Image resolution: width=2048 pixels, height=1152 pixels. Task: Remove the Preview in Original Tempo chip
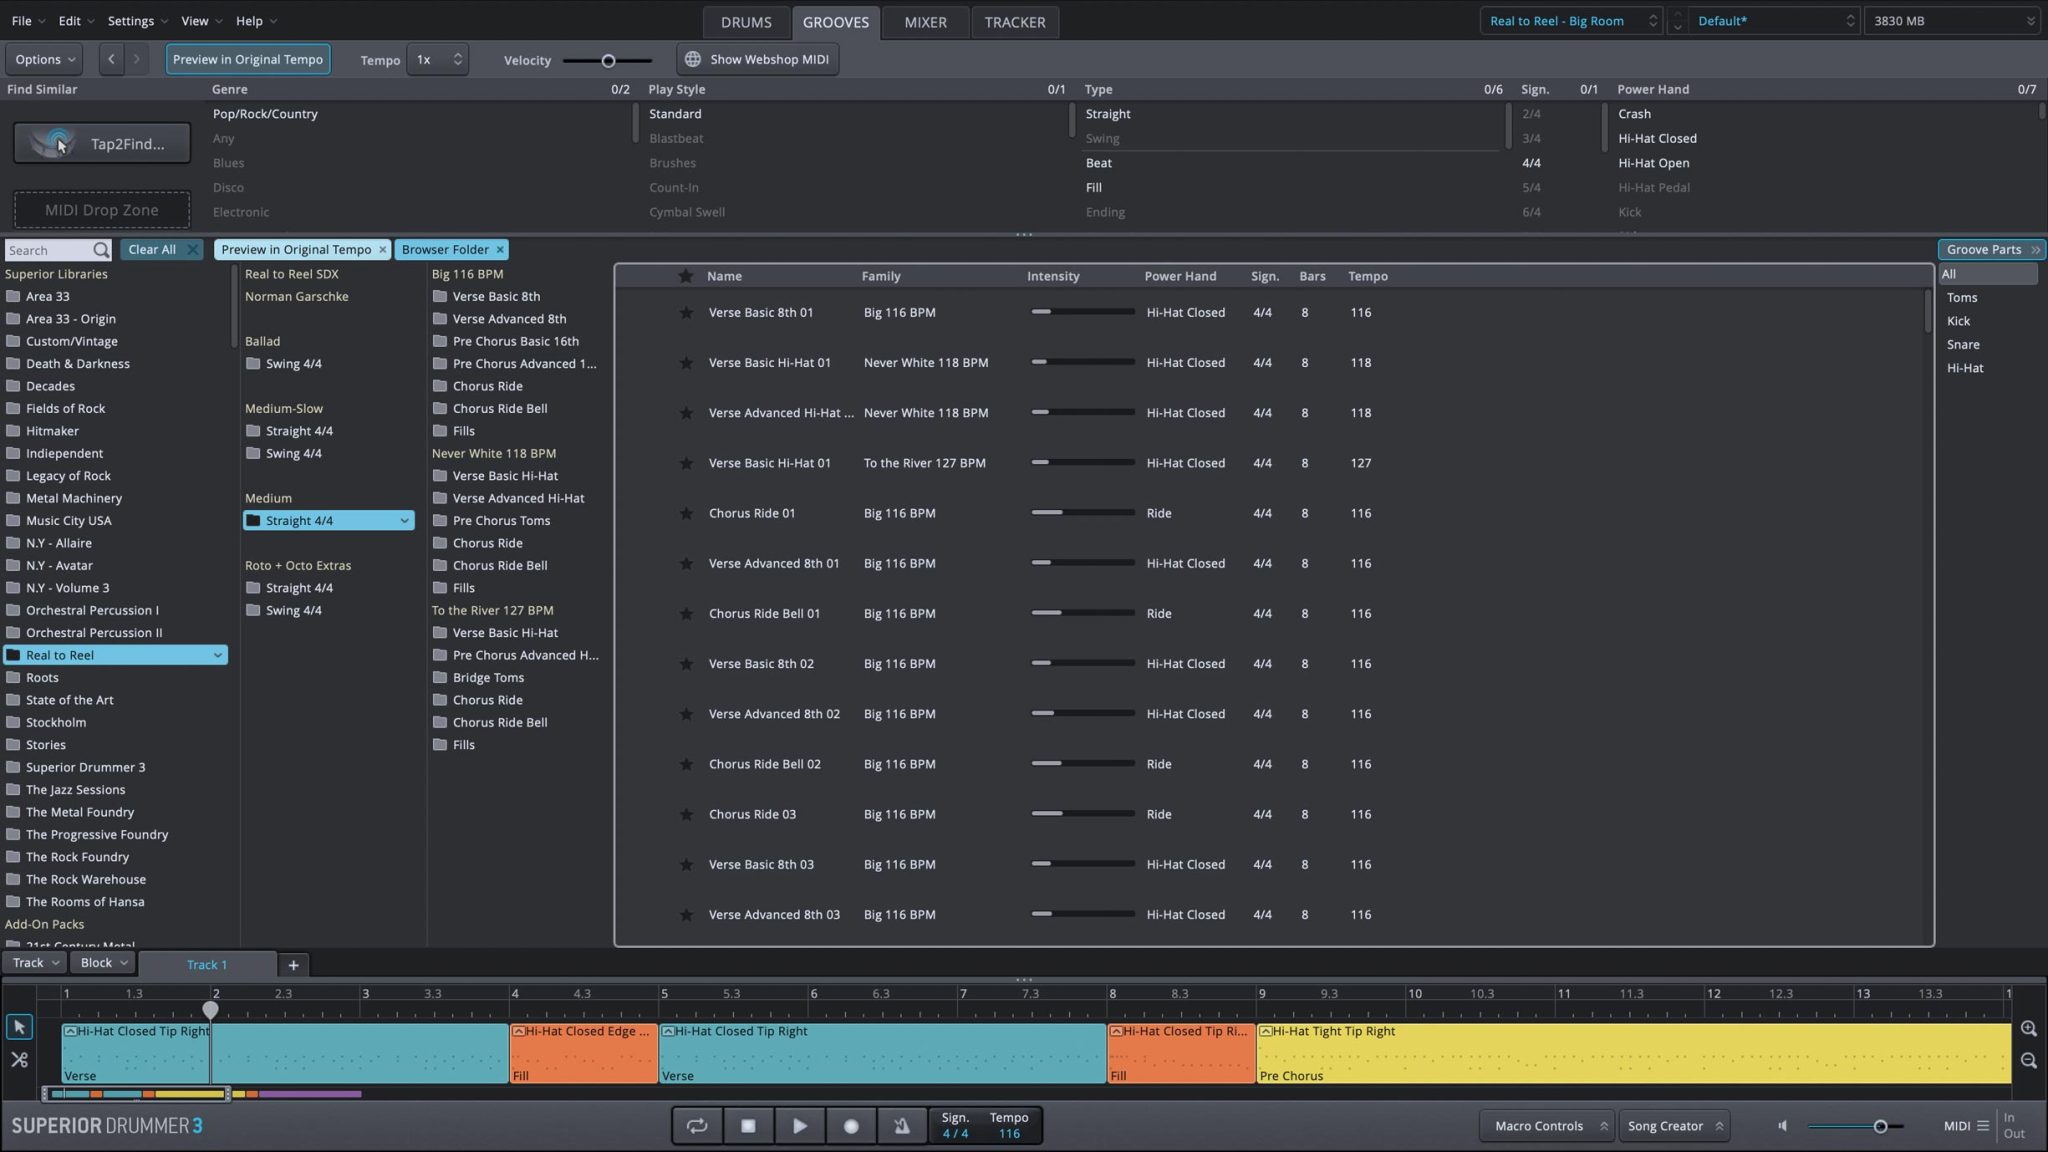(x=382, y=250)
